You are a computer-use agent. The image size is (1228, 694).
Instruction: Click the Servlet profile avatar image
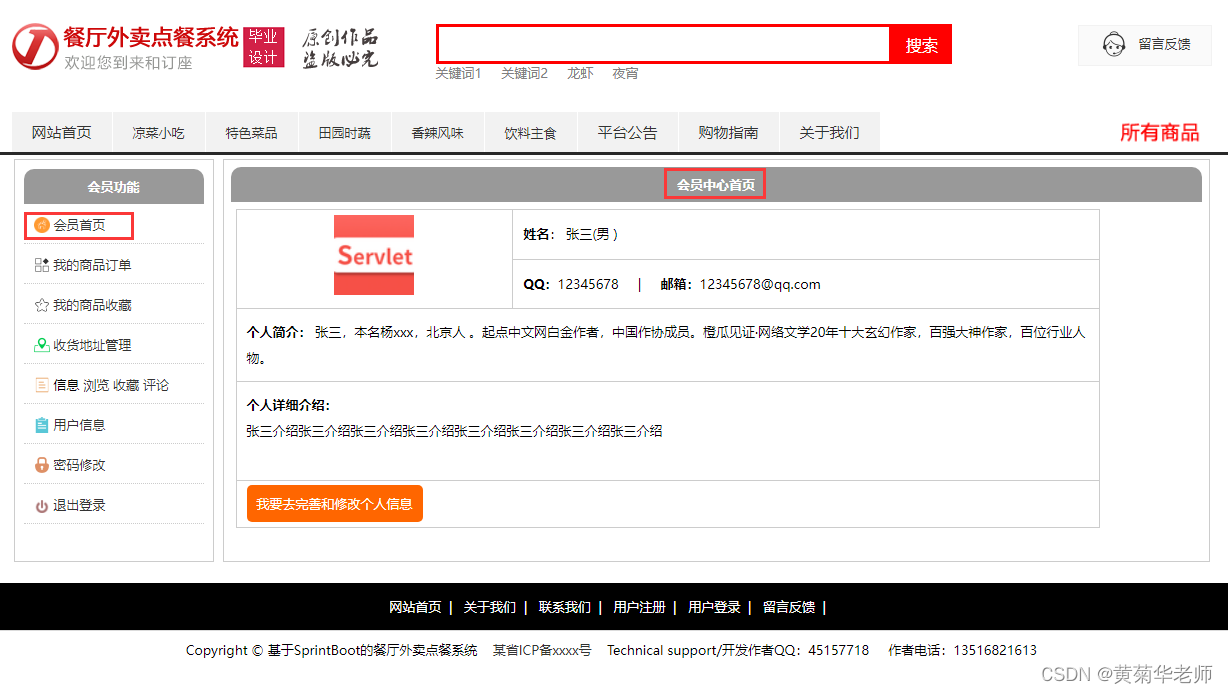point(374,255)
